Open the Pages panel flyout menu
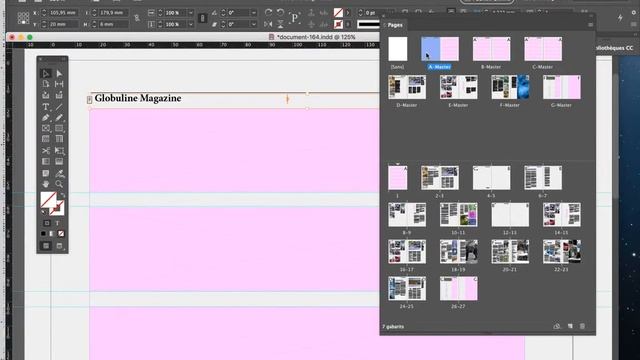Image resolution: width=640 pixels, height=360 pixels. point(590,25)
